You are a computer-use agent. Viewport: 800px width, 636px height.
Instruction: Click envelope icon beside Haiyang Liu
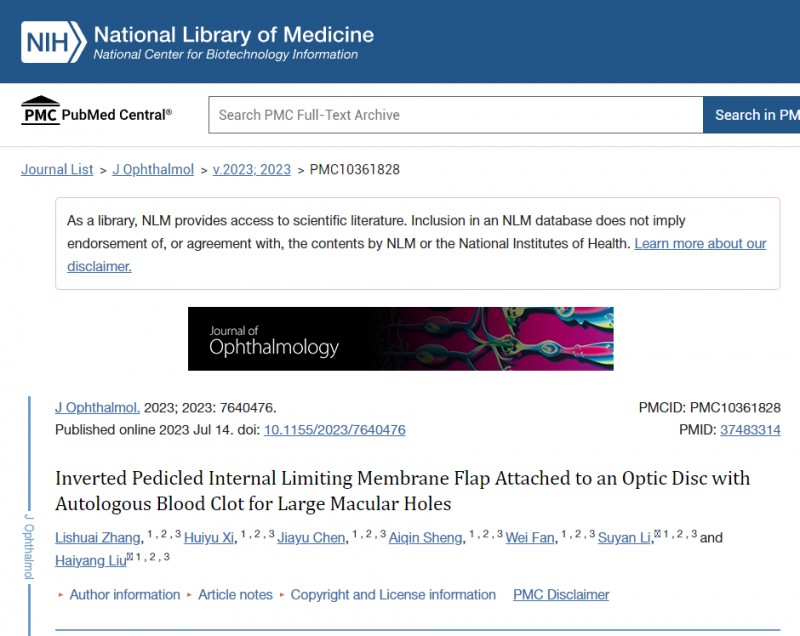tap(130, 556)
